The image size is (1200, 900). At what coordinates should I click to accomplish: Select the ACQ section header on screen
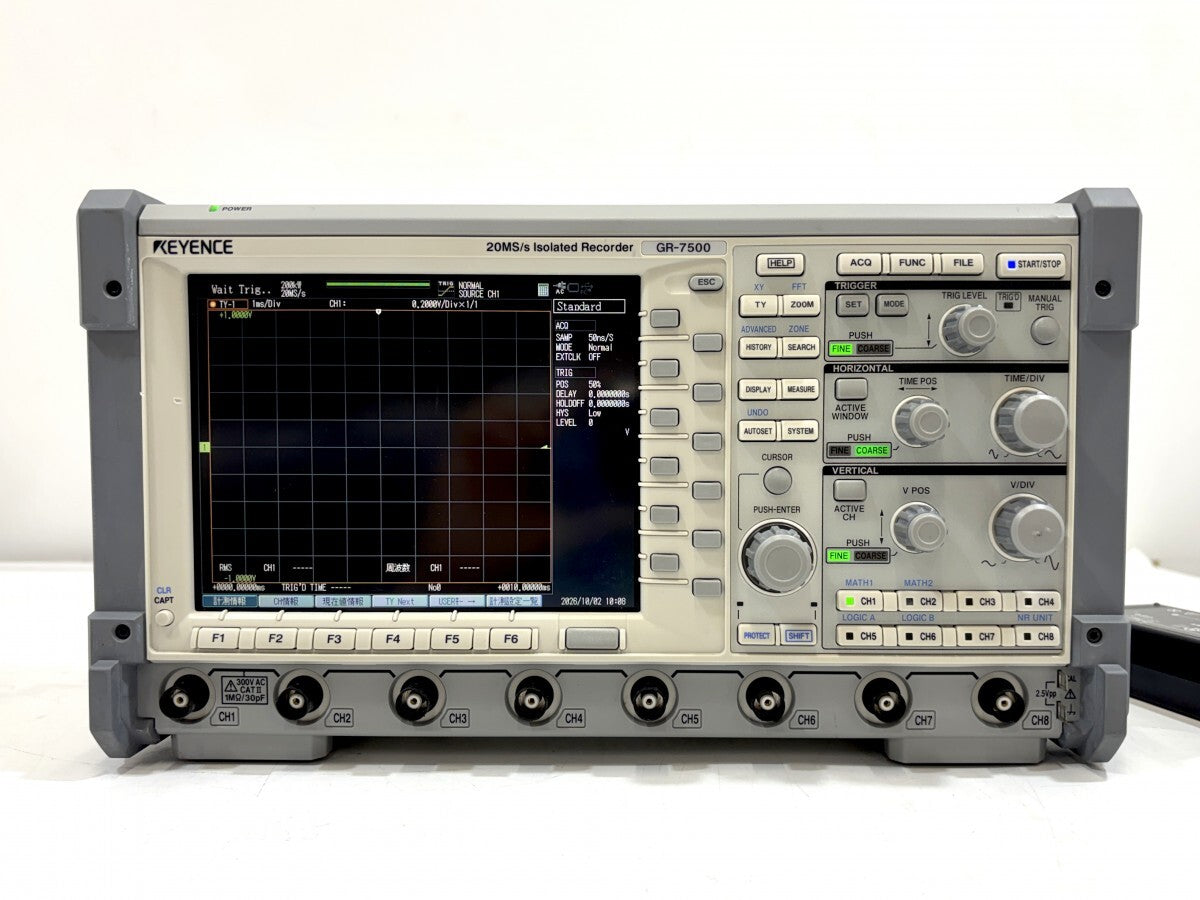574,326
